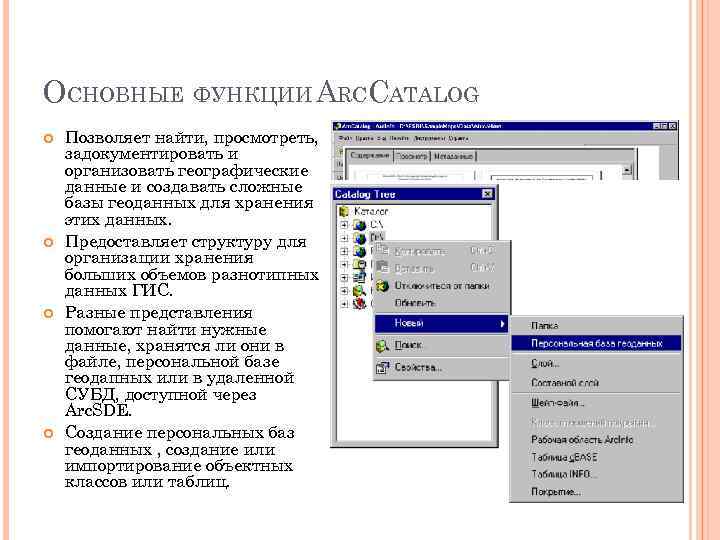Choose Свойства... in the context menu

(x=442, y=368)
